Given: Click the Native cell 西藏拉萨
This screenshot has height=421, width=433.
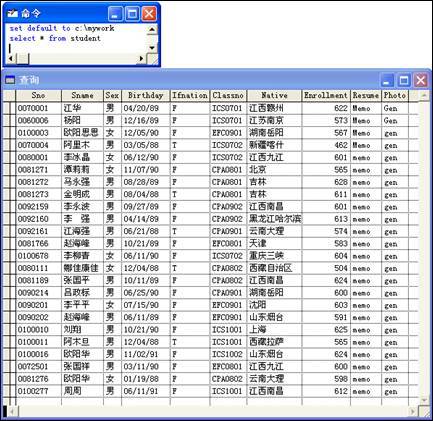Looking at the screenshot, I should [x=274, y=342].
